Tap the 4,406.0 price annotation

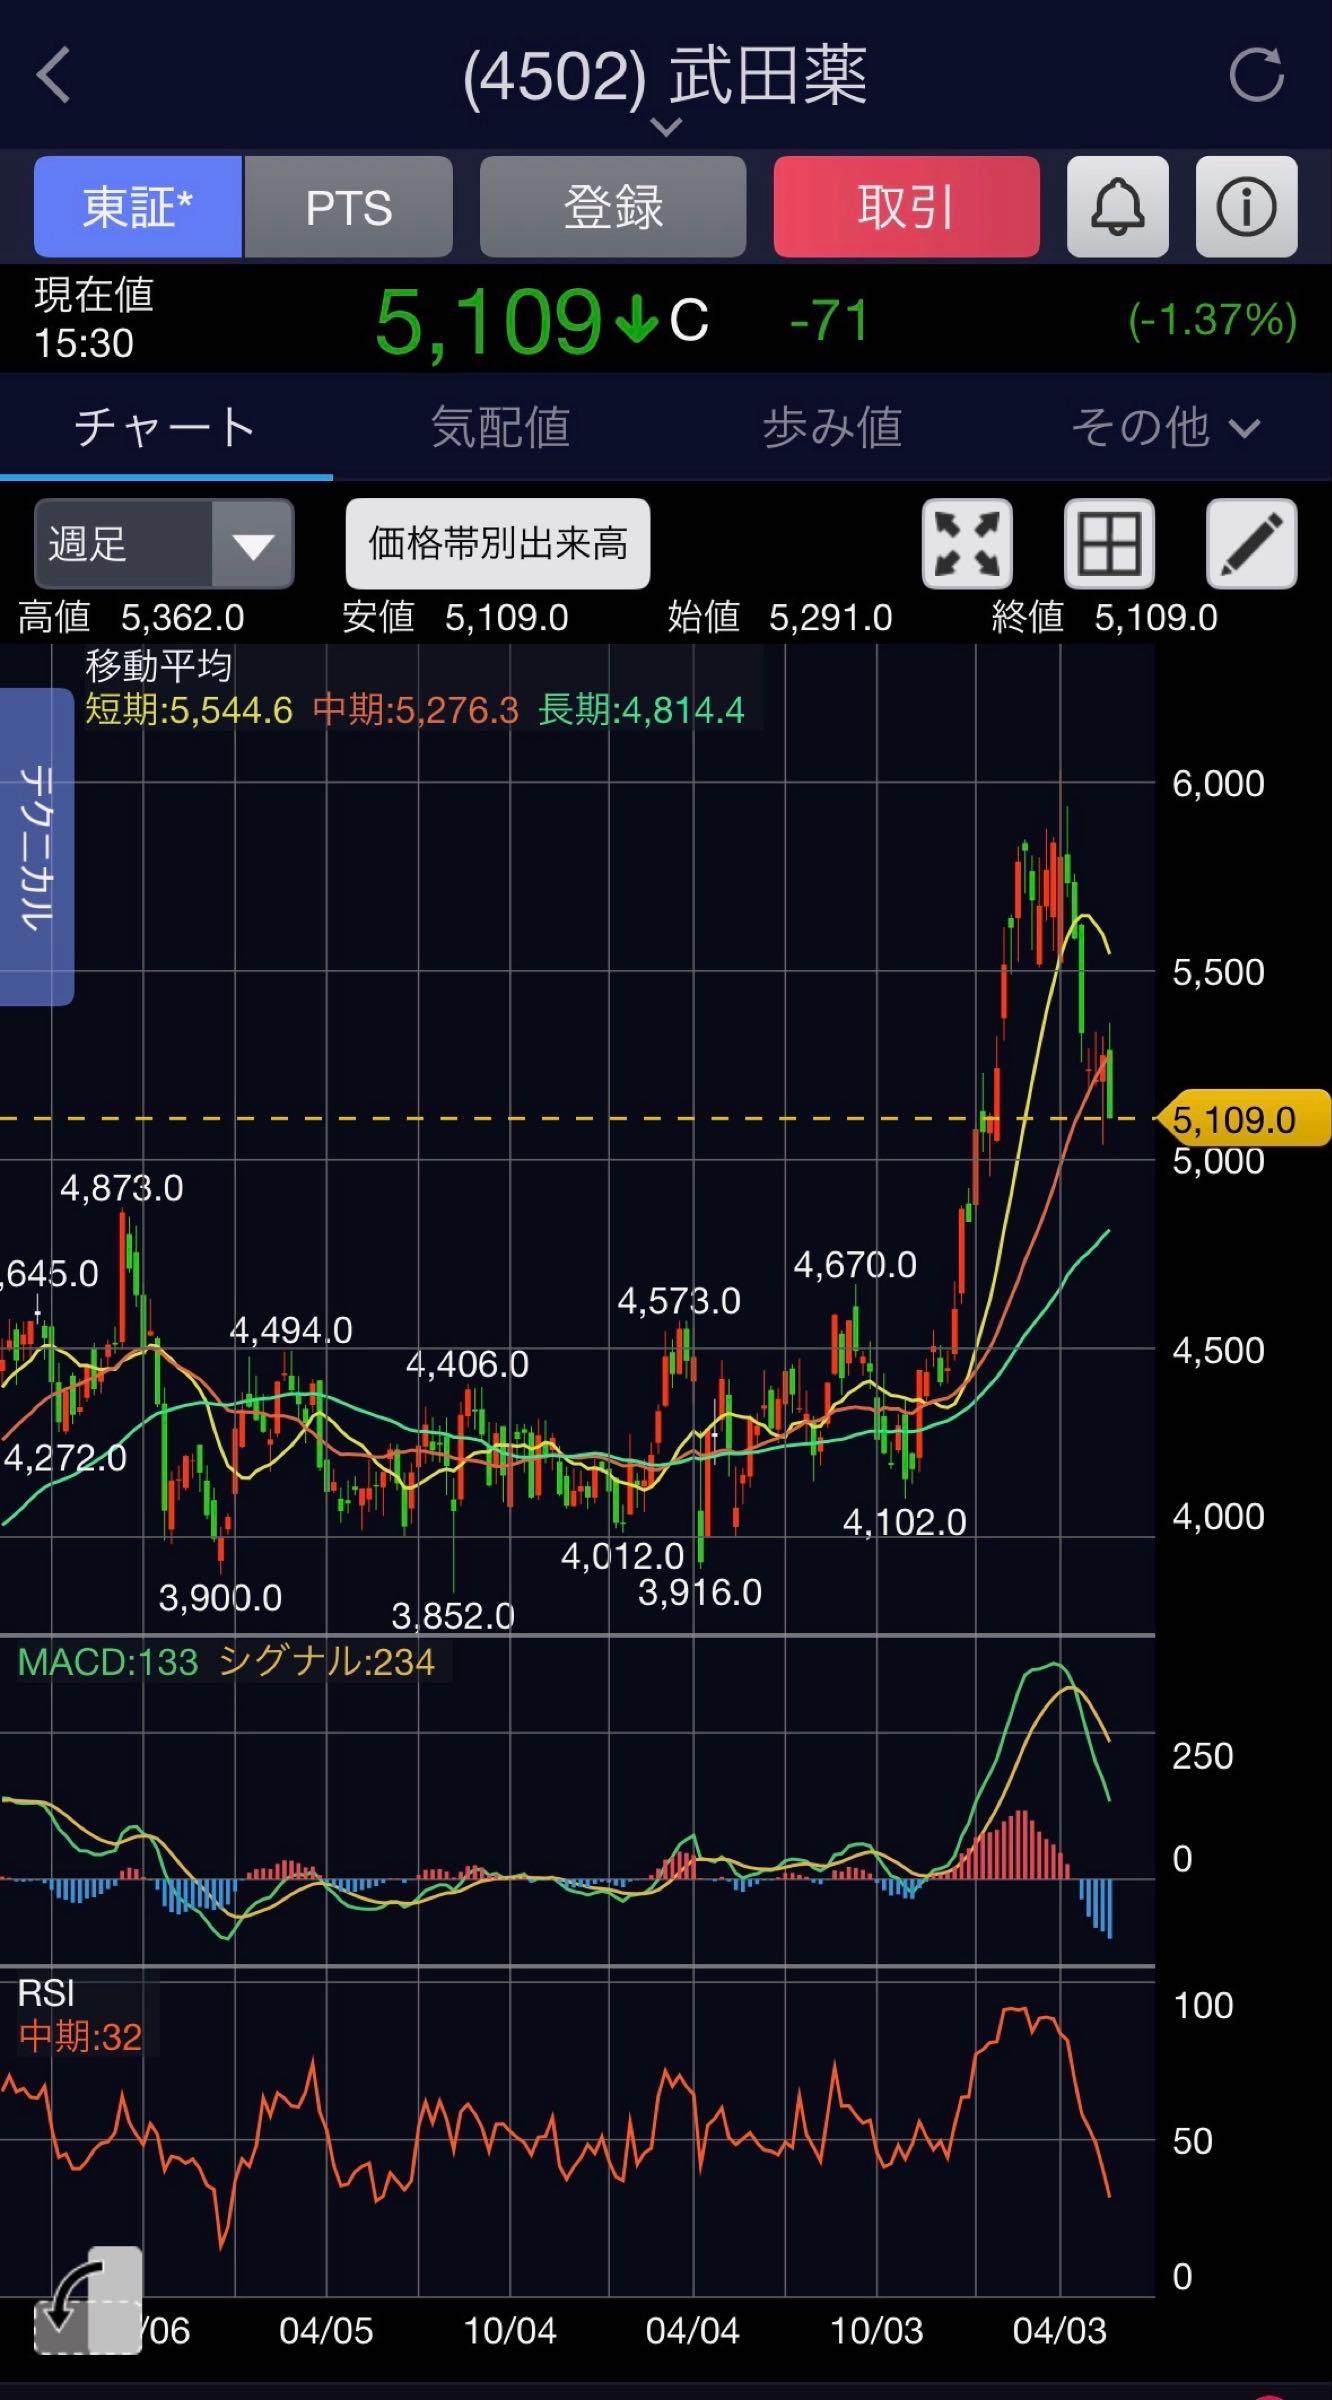[x=467, y=1364]
